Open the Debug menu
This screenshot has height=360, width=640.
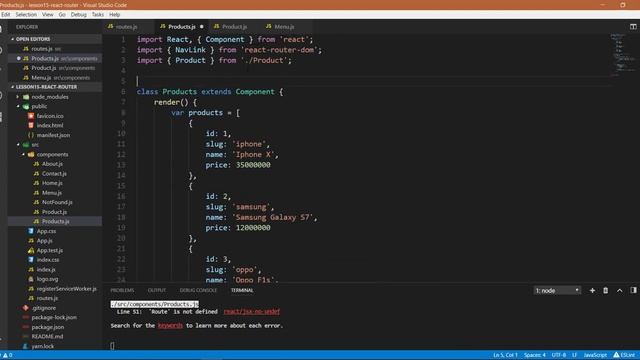[78, 14]
